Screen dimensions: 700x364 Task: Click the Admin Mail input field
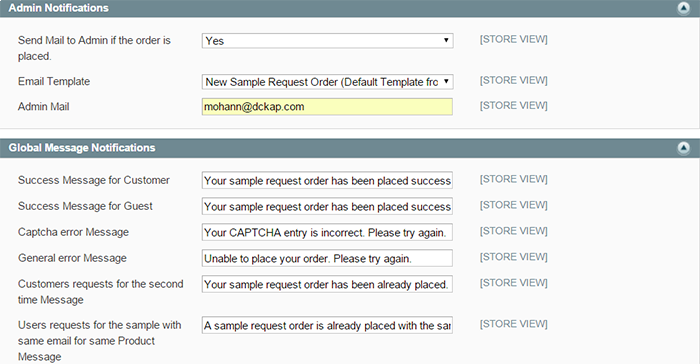click(327, 107)
